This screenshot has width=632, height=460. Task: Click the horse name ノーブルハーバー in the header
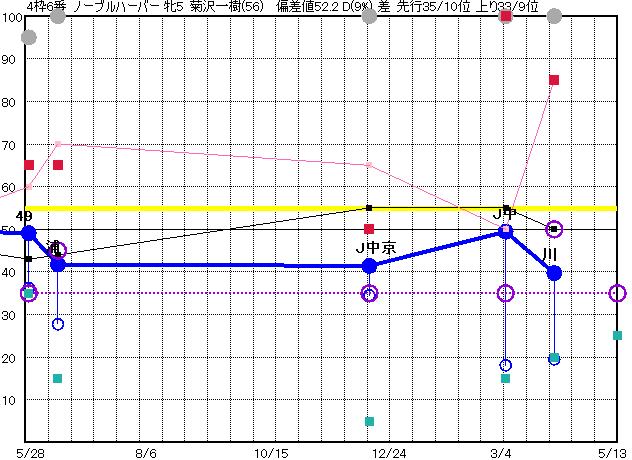(113, 6)
